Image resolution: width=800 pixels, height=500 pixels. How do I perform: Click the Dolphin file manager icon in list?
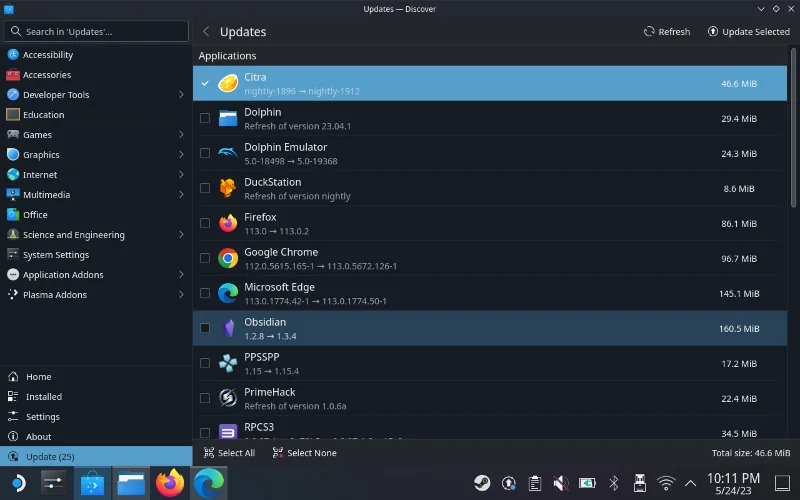click(x=228, y=118)
